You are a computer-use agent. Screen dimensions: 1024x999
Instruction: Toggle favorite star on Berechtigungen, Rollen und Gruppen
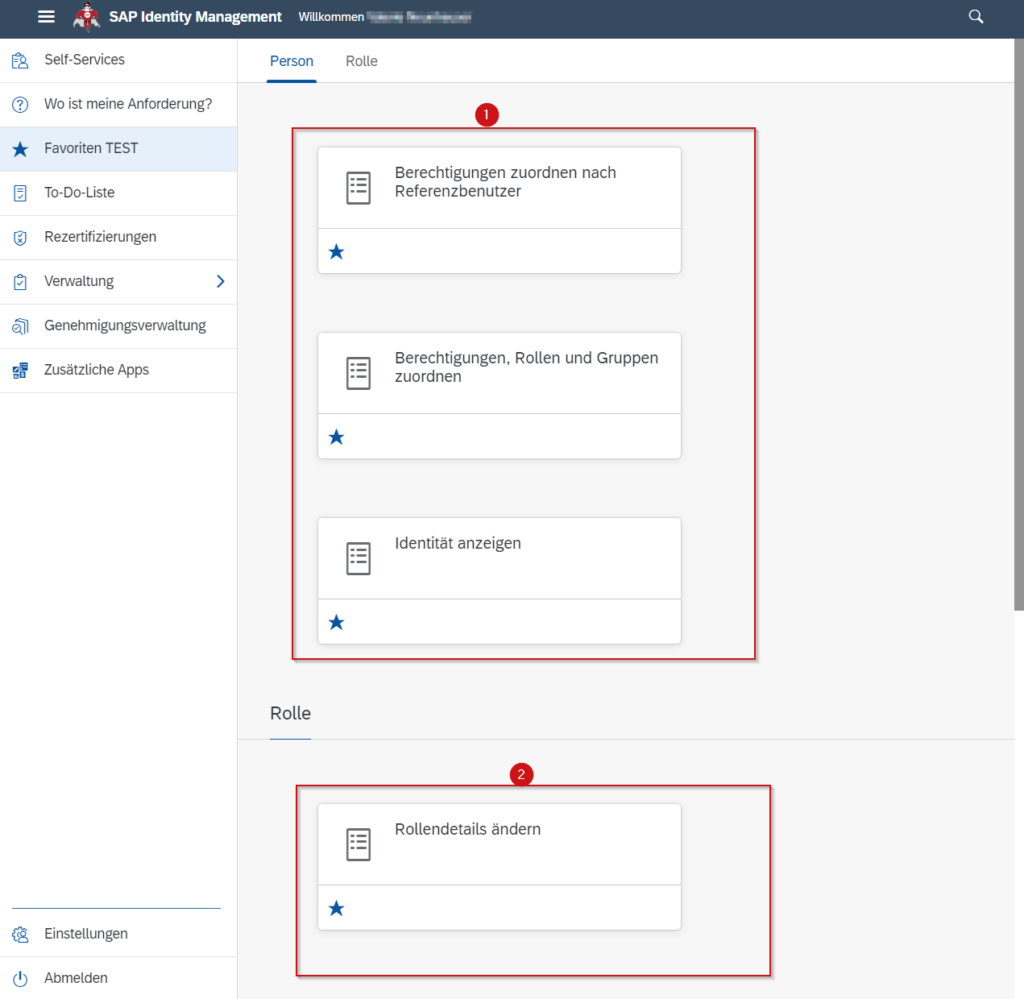(336, 437)
